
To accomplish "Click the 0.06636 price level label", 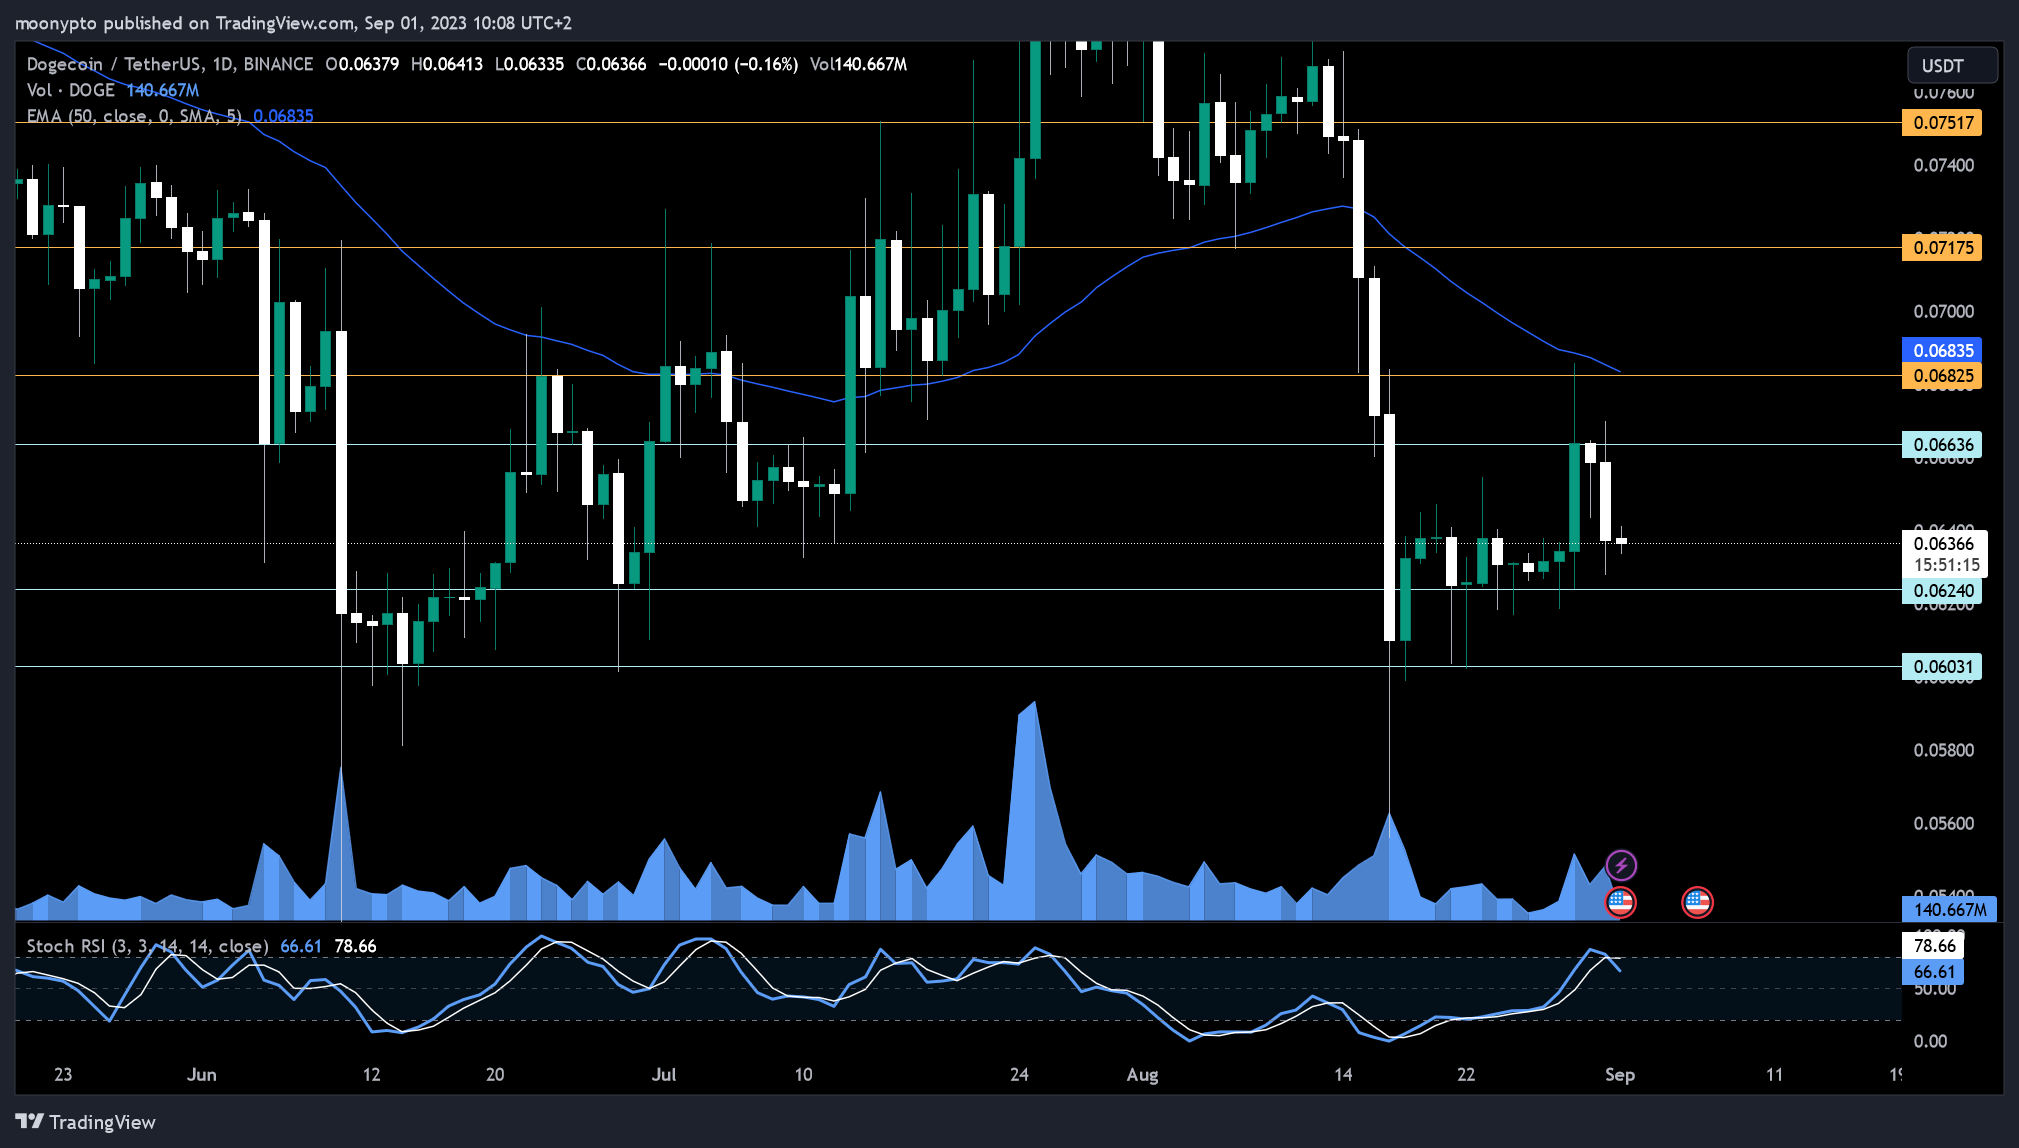I will point(1942,445).
